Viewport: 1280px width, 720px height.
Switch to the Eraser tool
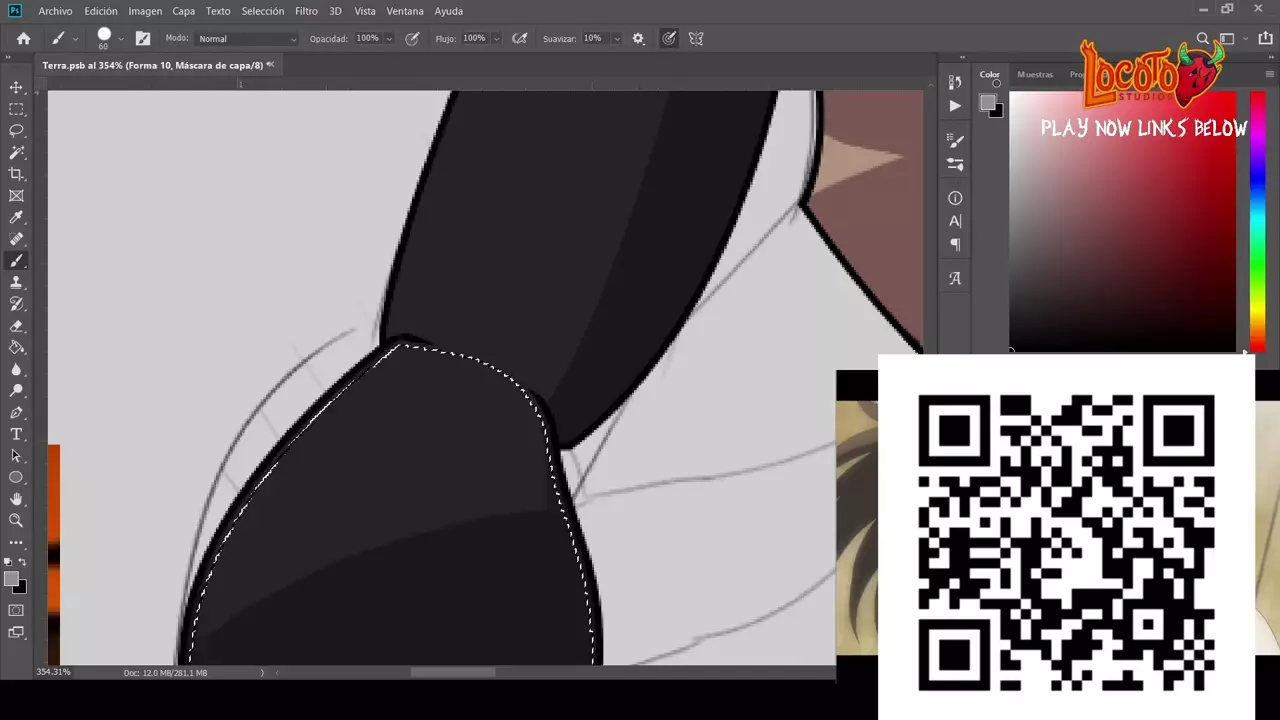tap(16, 326)
